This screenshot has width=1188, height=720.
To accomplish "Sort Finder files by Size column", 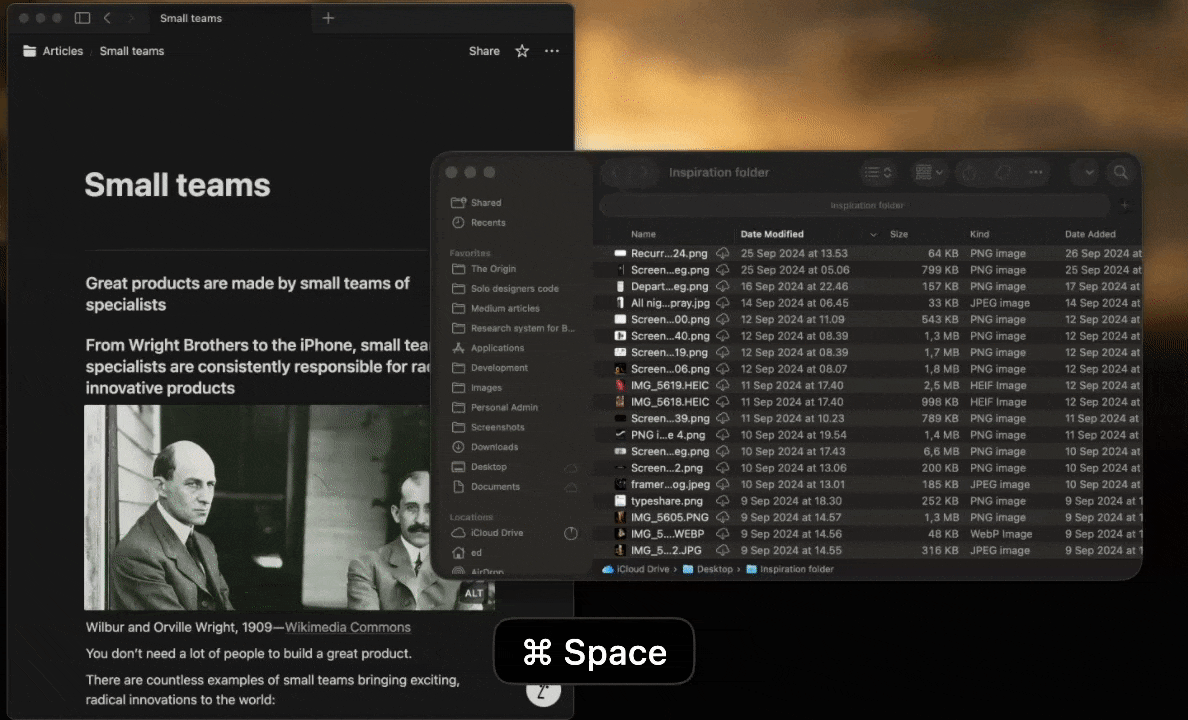I will 899,234.
